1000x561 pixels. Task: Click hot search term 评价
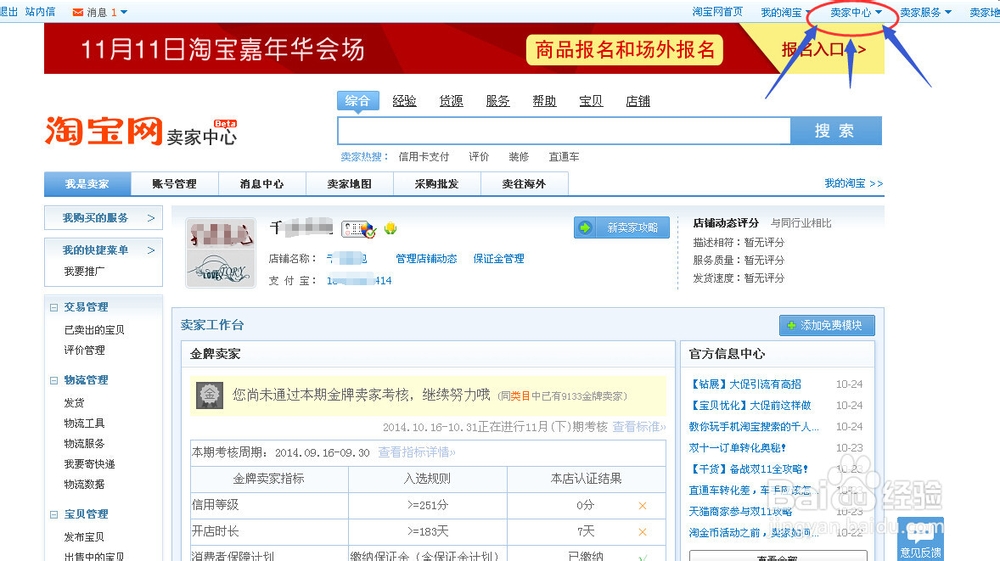pos(479,157)
